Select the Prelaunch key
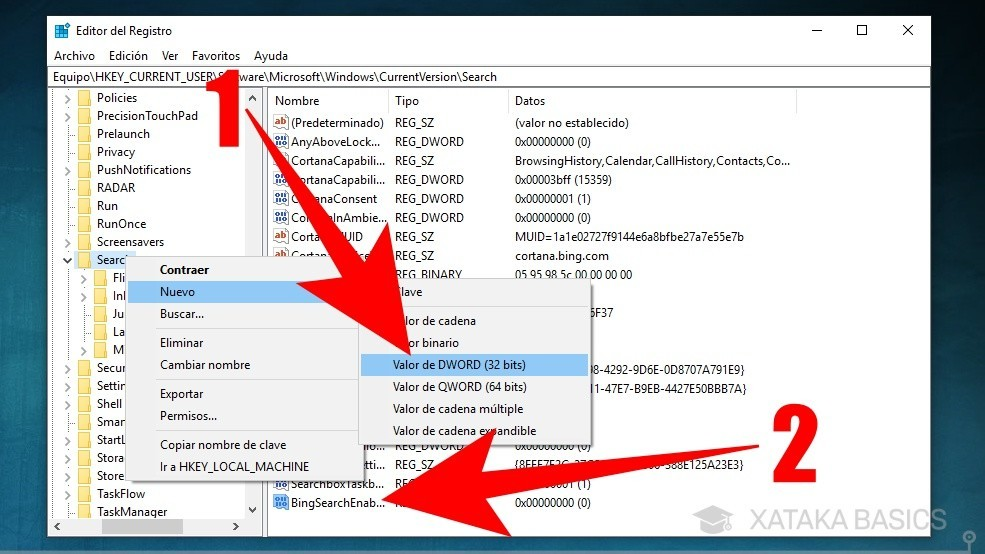Viewport: 985px width, 554px height. [123, 134]
